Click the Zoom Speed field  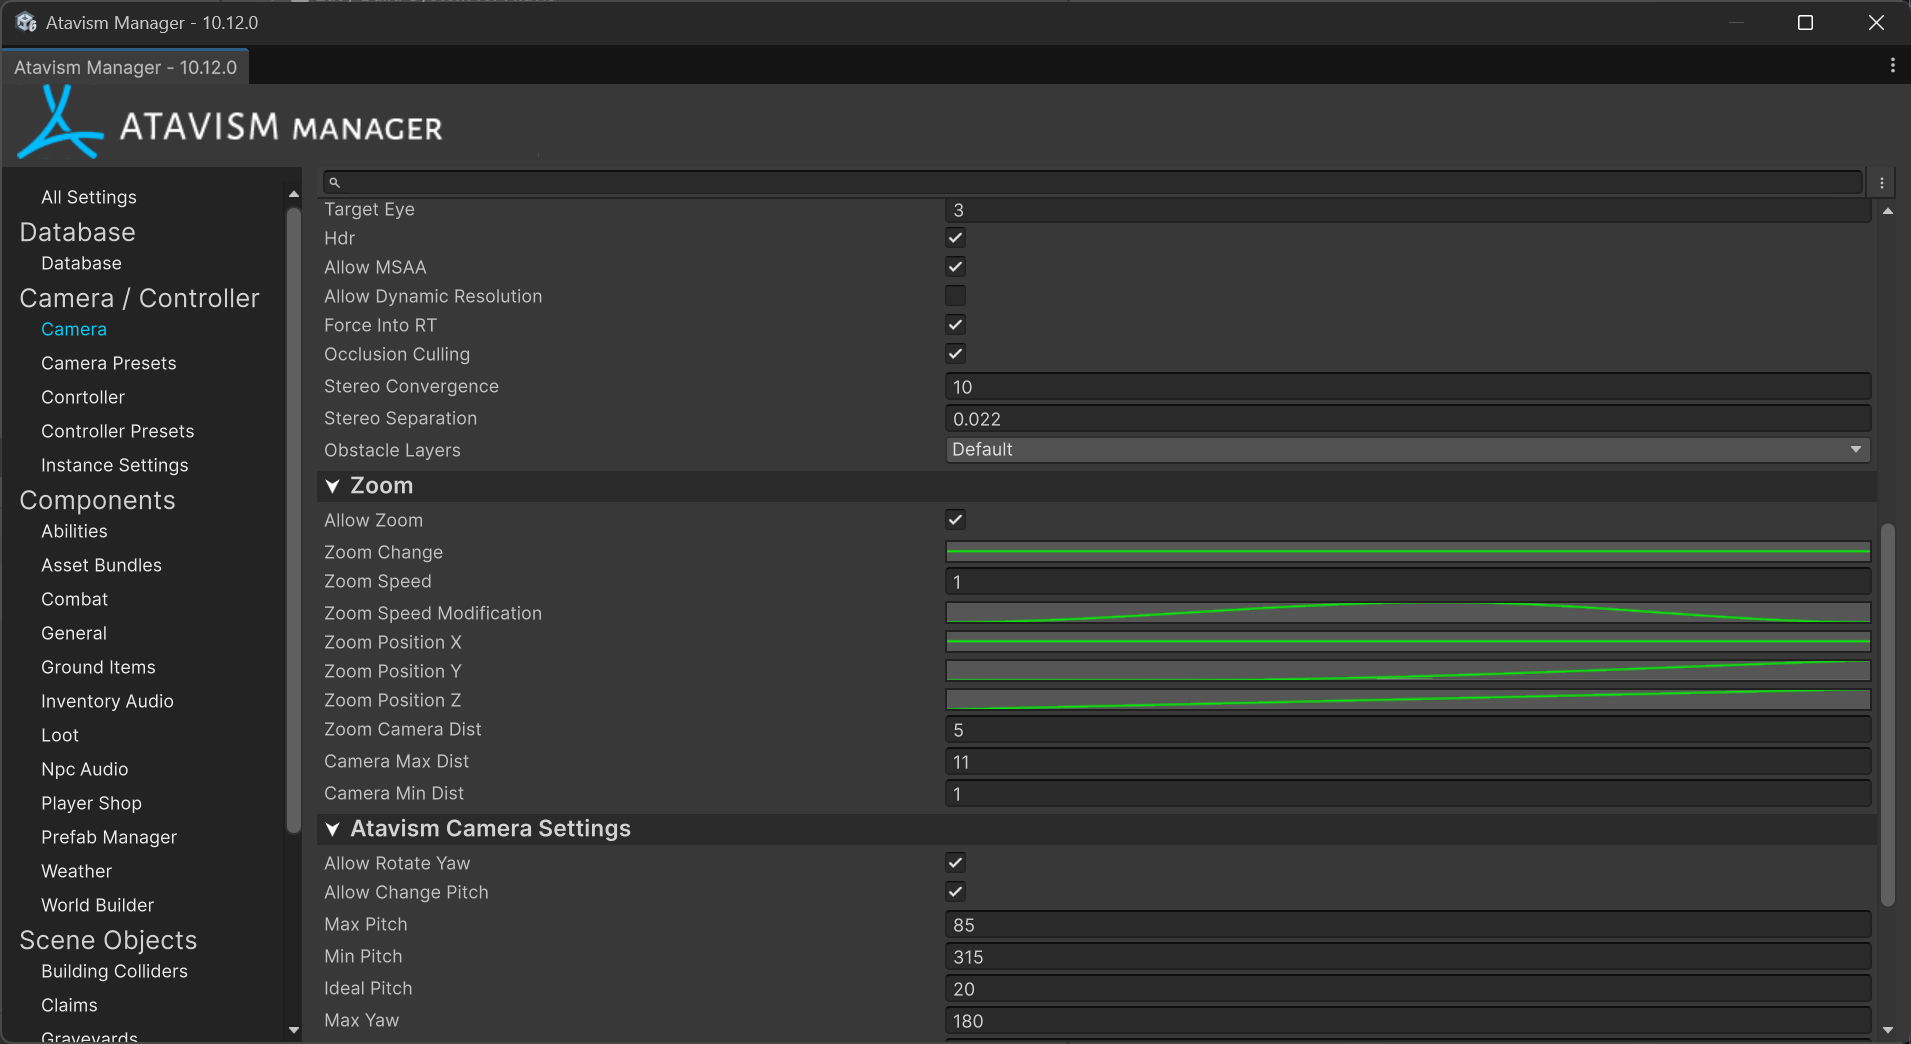[x=1408, y=582]
